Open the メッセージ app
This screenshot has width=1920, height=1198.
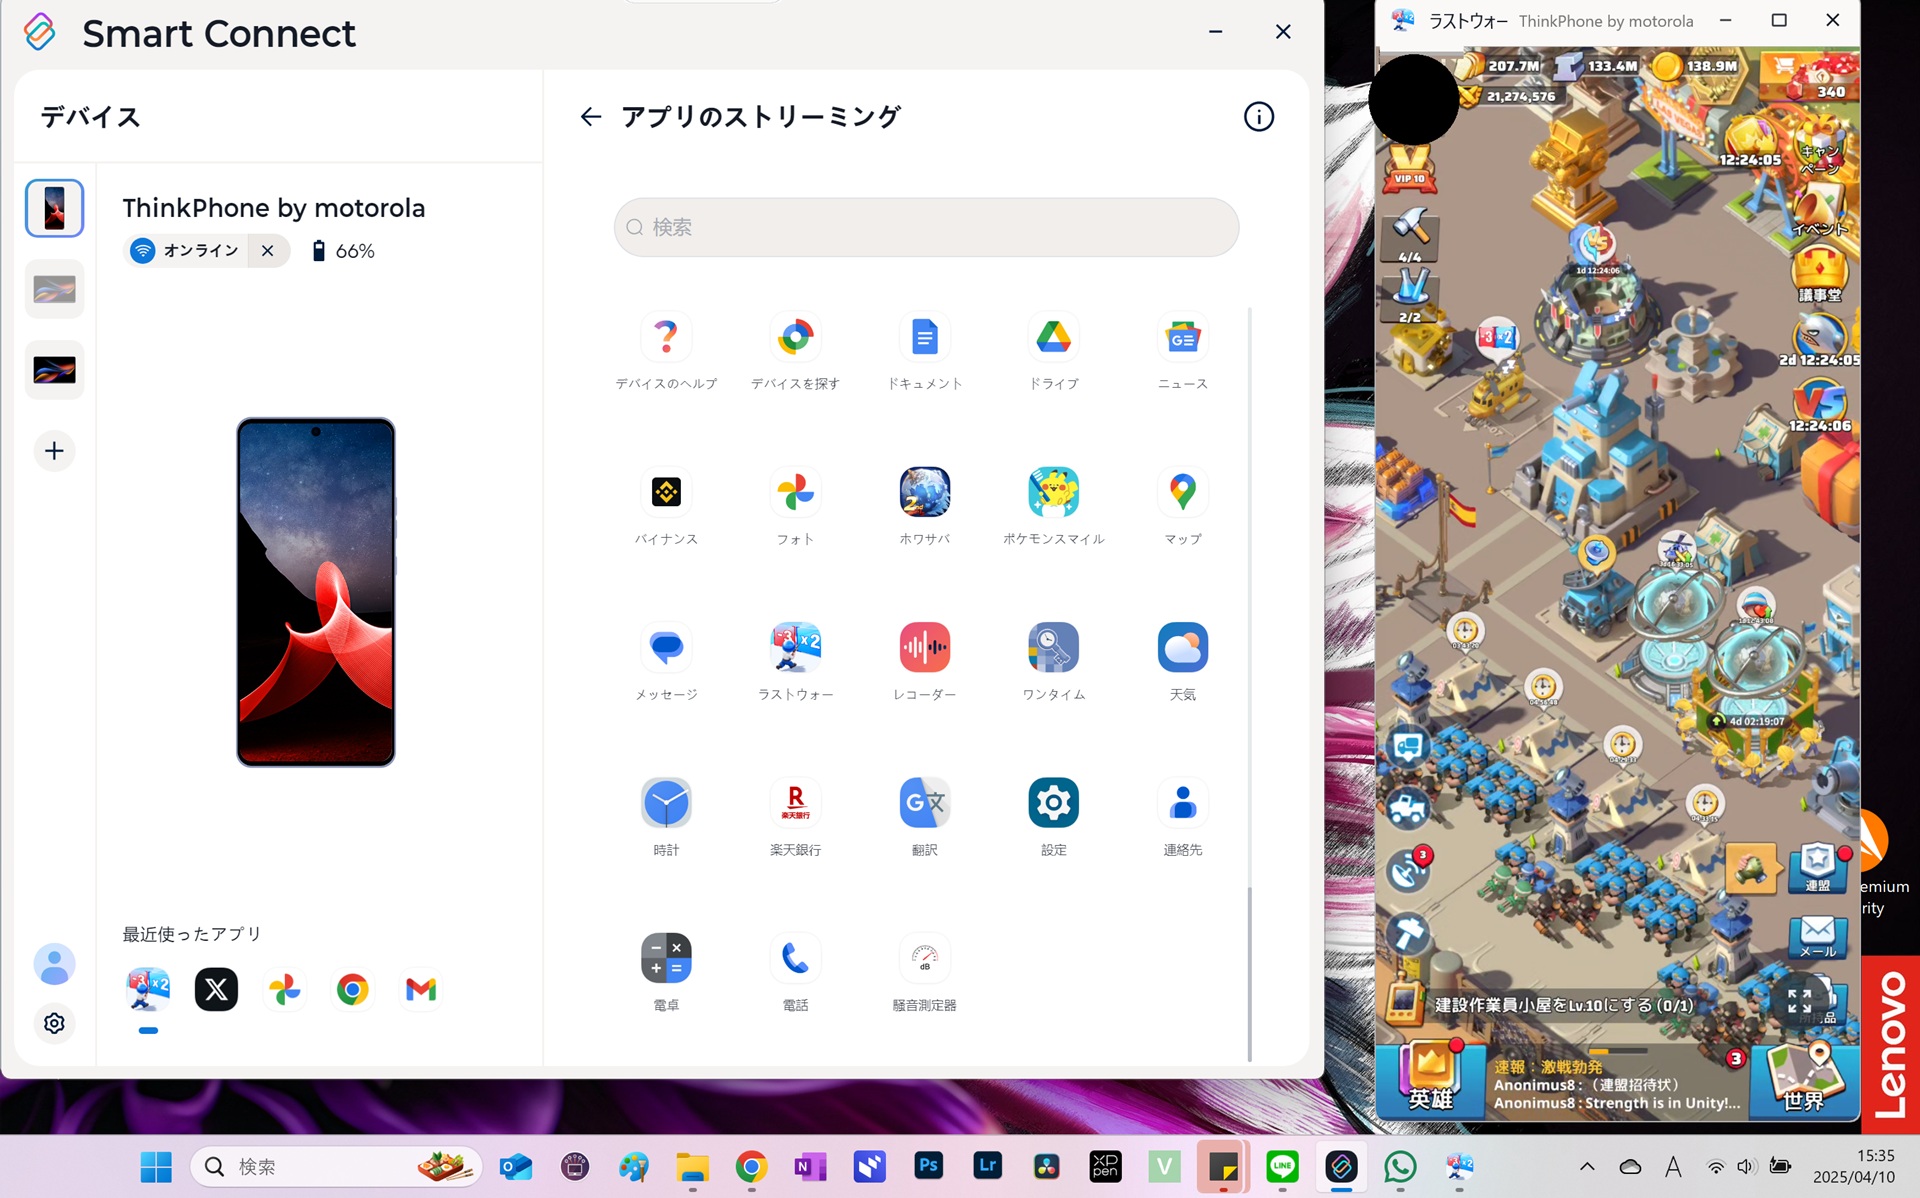(666, 647)
